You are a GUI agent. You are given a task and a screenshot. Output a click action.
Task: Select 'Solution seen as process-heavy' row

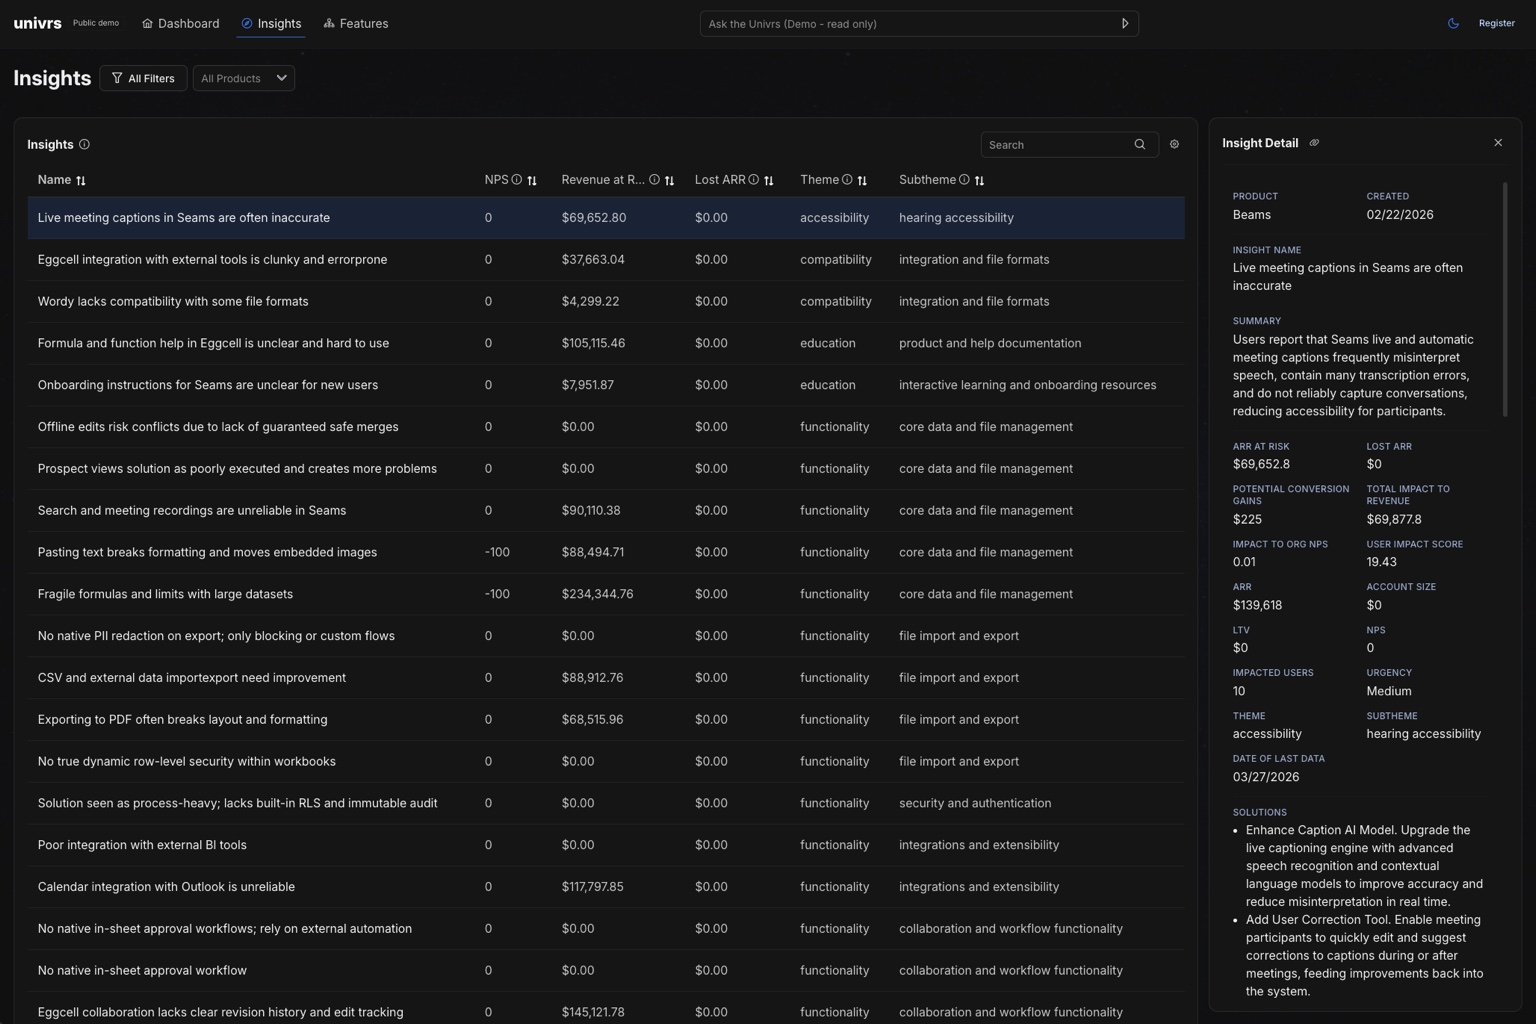tap(606, 803)
